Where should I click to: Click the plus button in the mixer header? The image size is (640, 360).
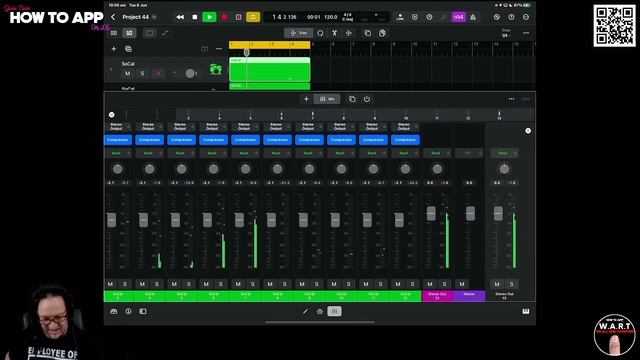[306, 99]
